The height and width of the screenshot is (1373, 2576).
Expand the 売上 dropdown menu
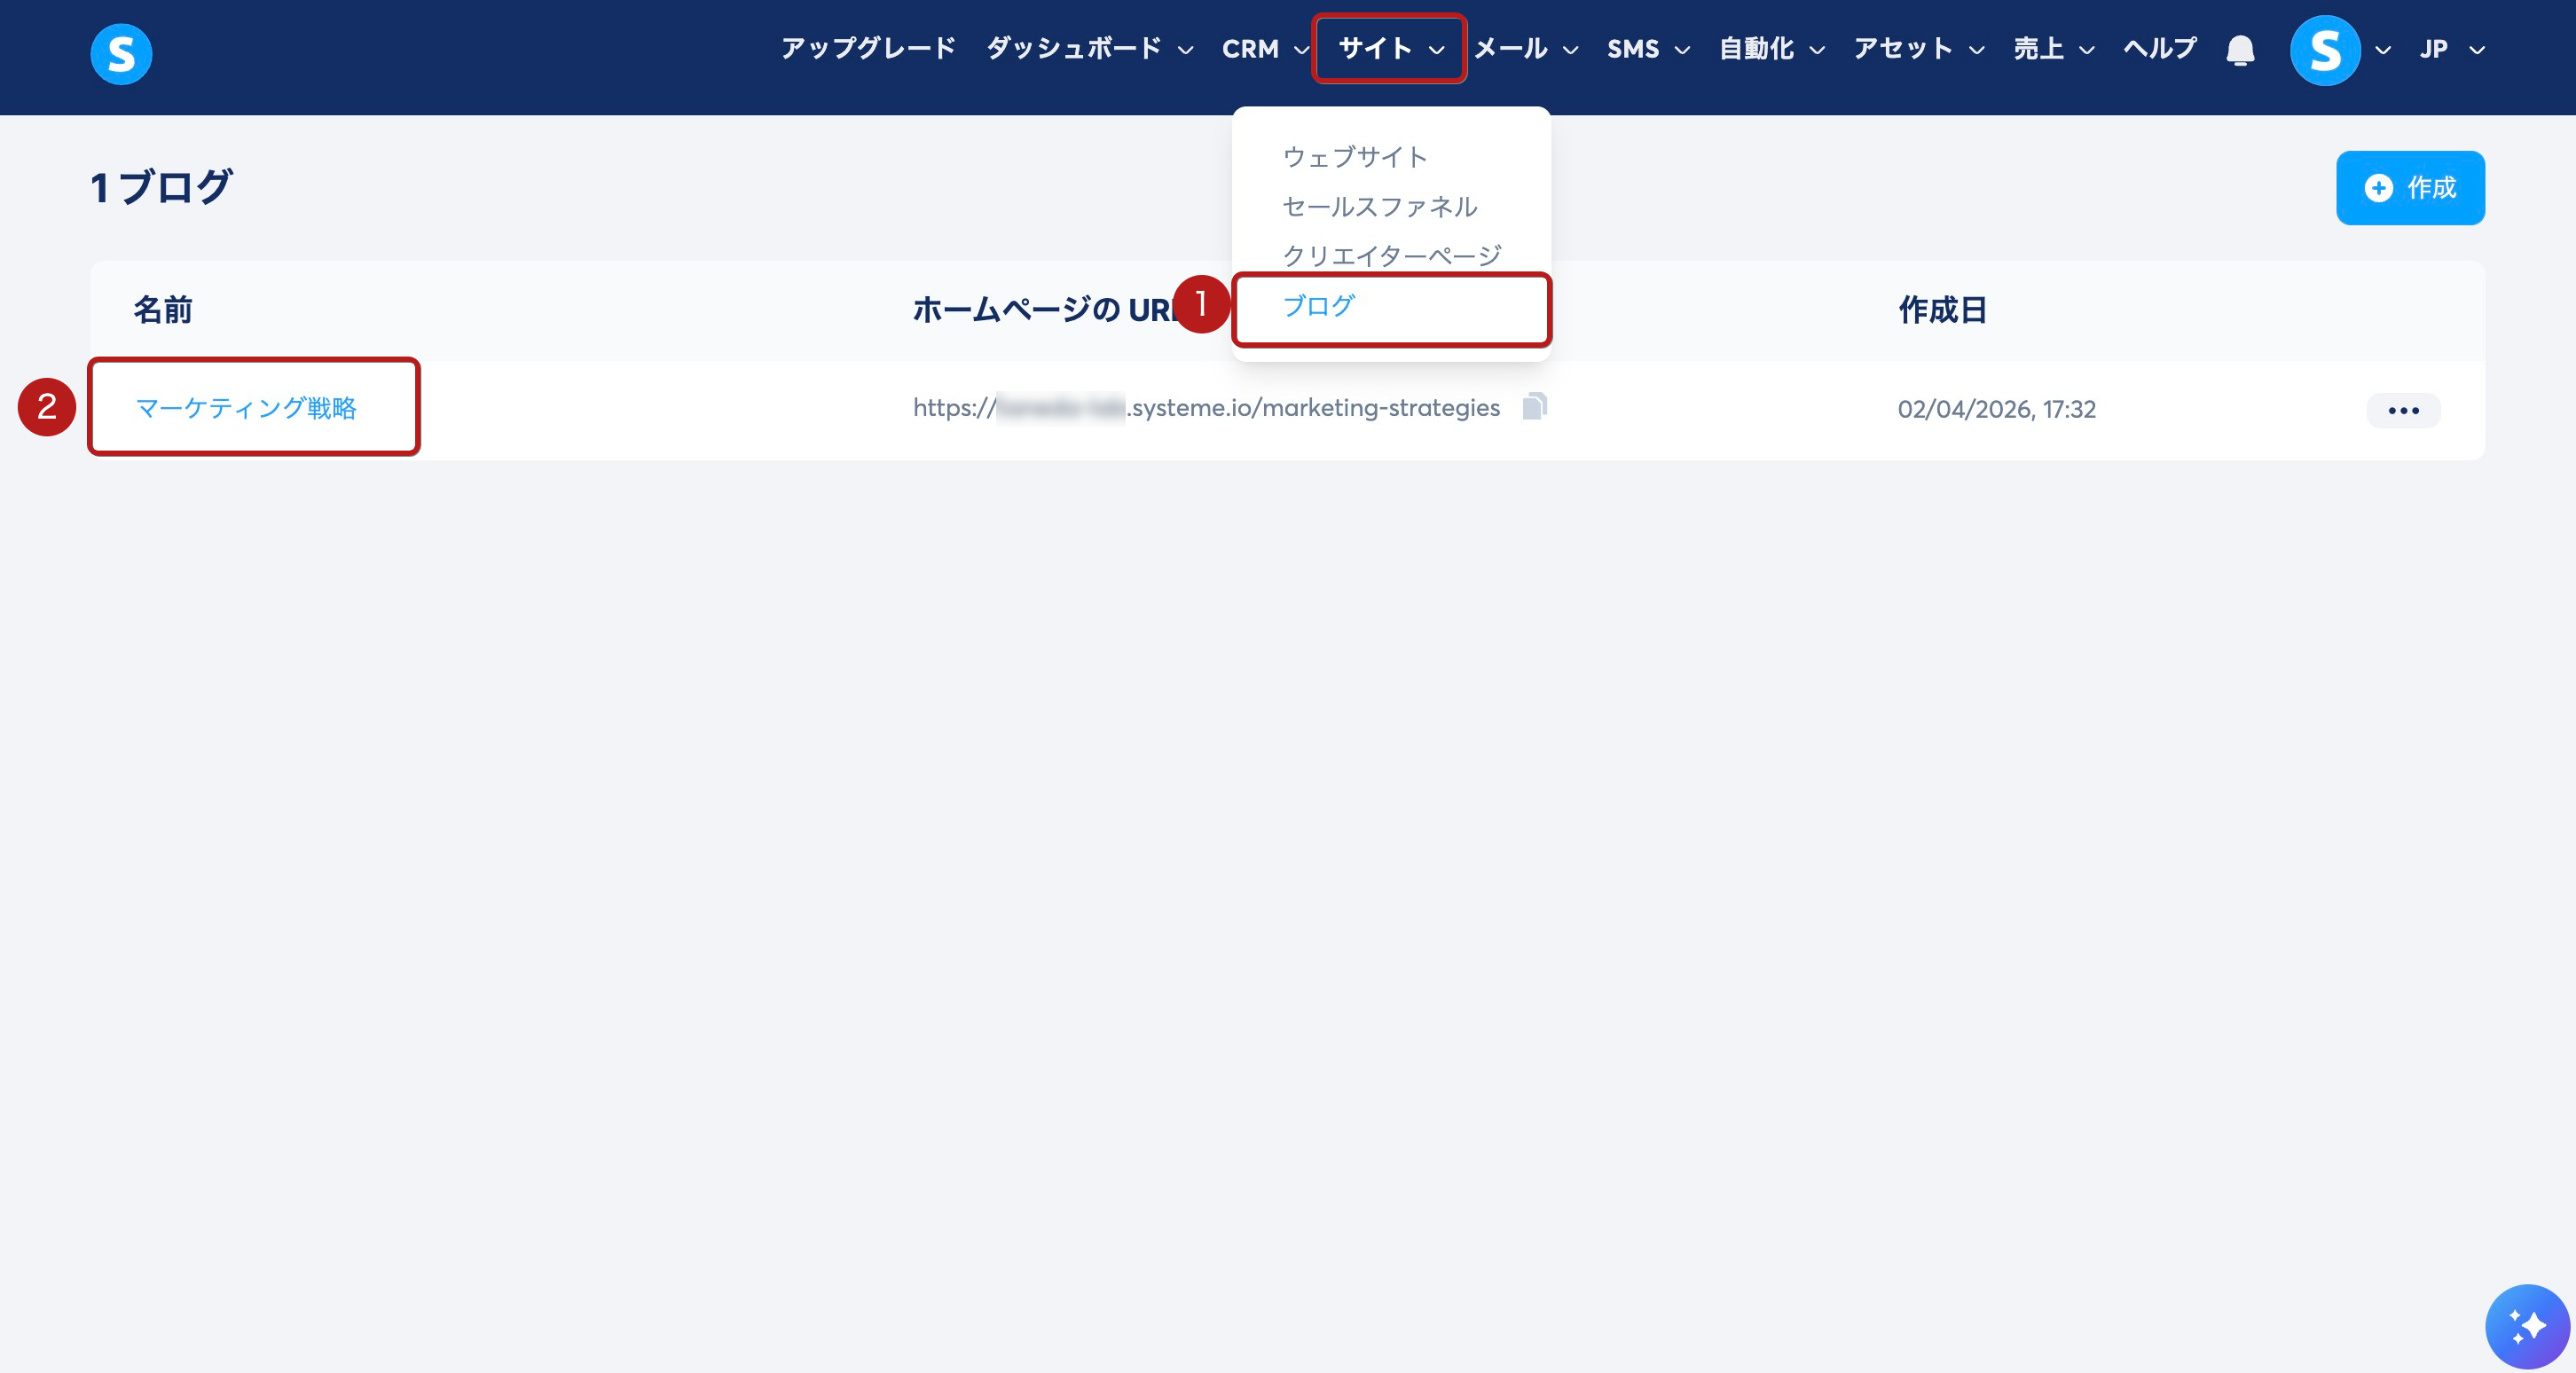pos(2053,49)
